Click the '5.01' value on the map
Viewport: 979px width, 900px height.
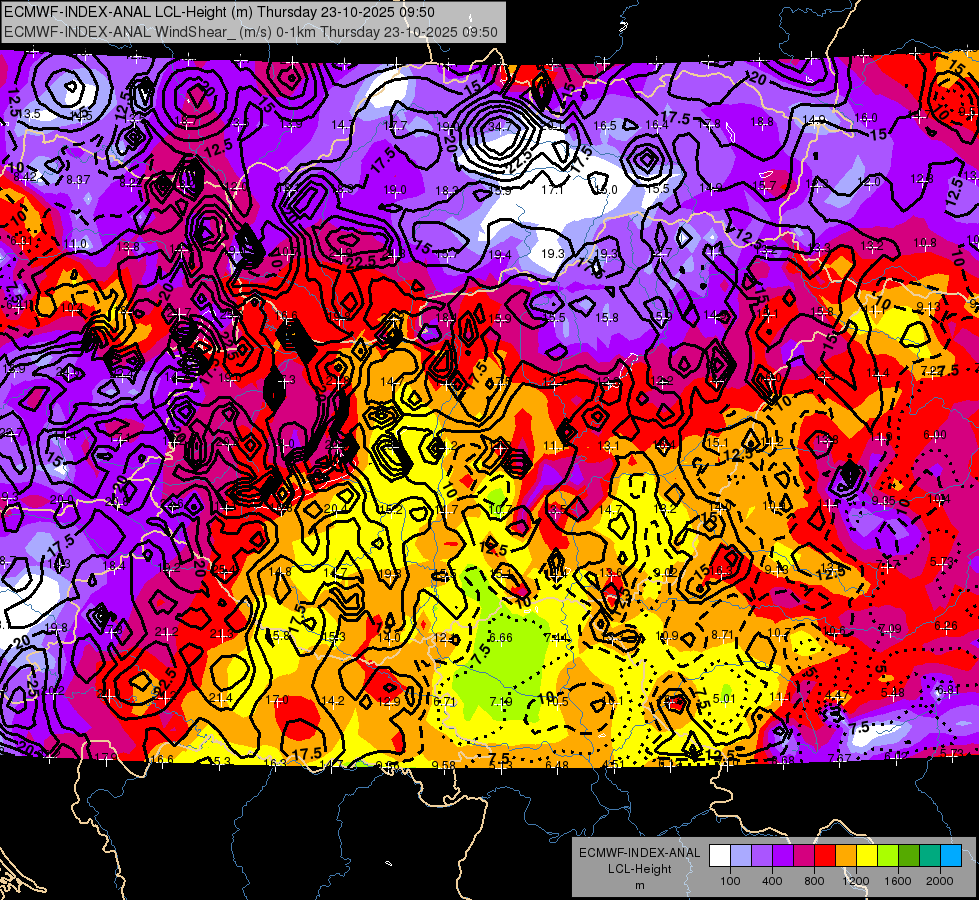[x=724, y=698]
